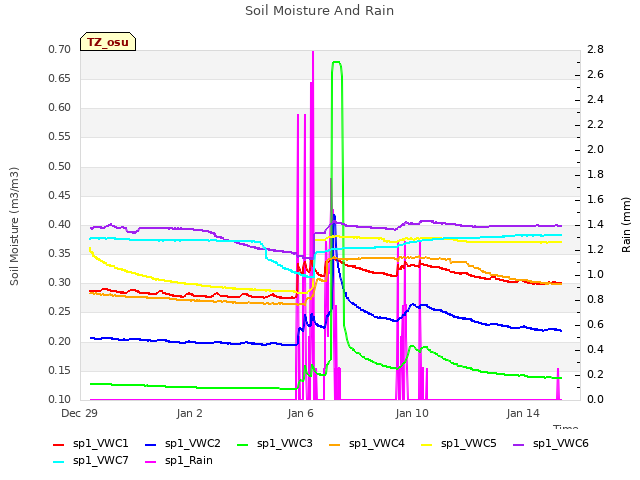Click the purple sp1_VWC6 legend color marker
The width and height of the screenshot is (640, 480).
519,444
